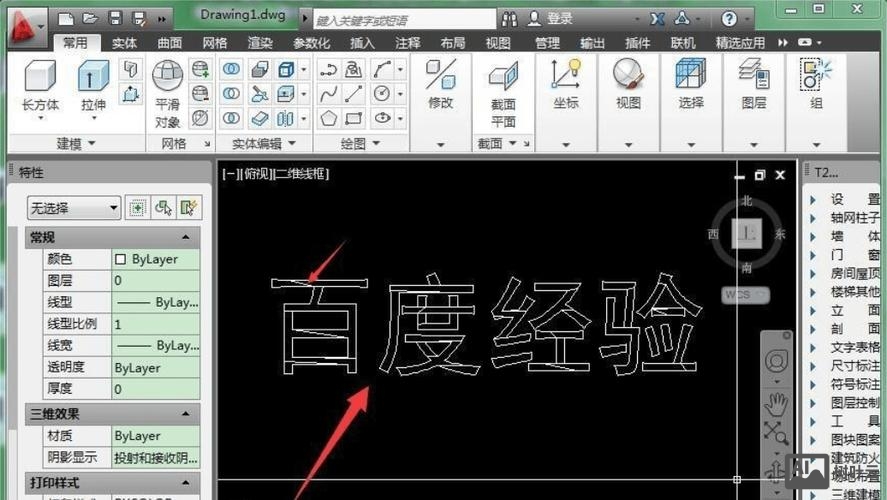
Task: Click the Save As icon in quick access toolbar
Action: tap(139, 19)
